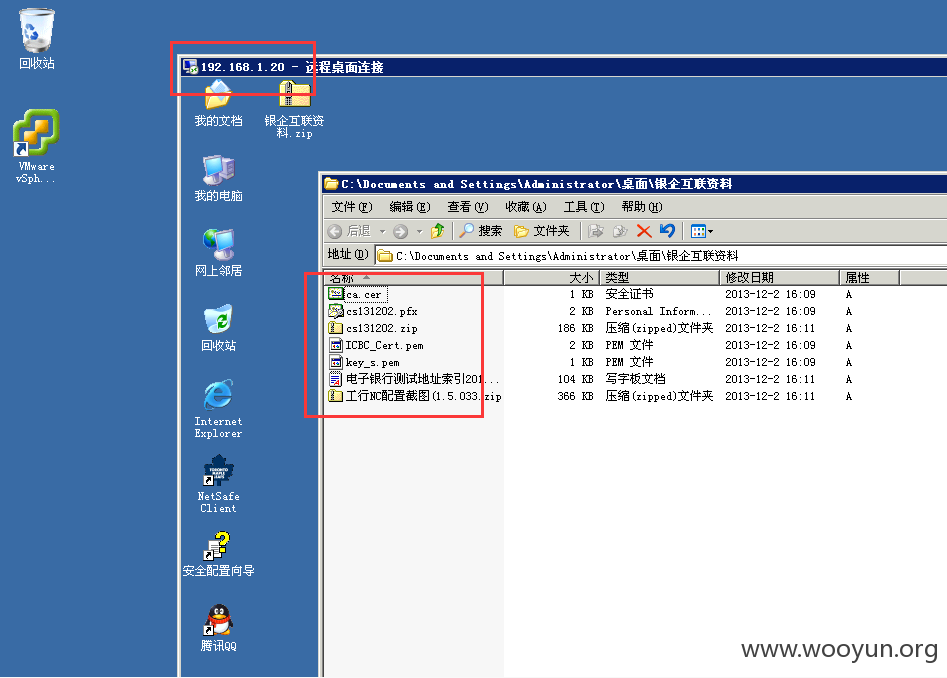Click the red X delete toolbar icon

[644, 231]
